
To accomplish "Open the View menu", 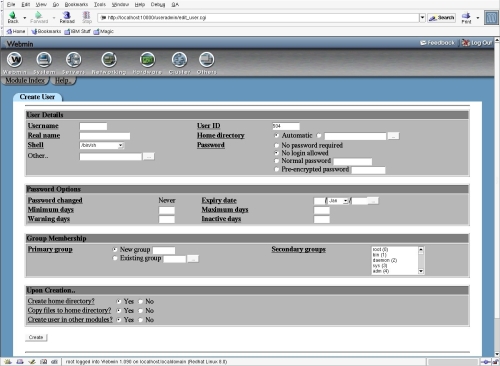I will pos(41,4).
